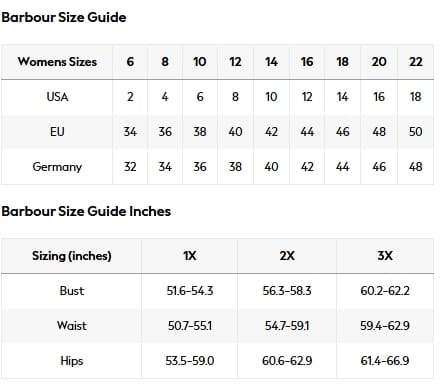
Task: Click the size 6 column header
Action: (x=130, y=62)
